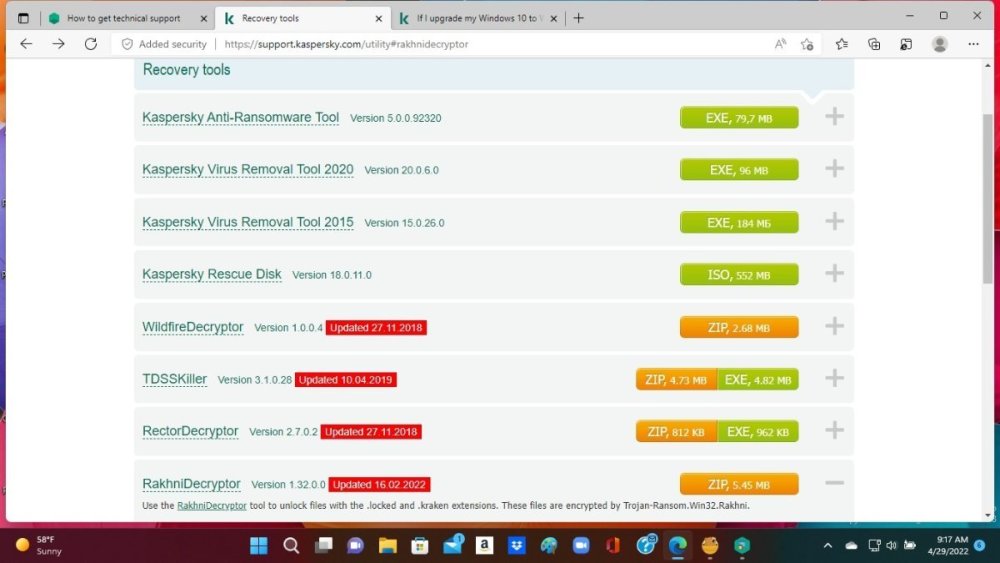Image resolution: width=1000 pixels, height=563 pixels.
Task: Download TDSSKiller ZIP 4.73 MB
Action: point(676,379)
